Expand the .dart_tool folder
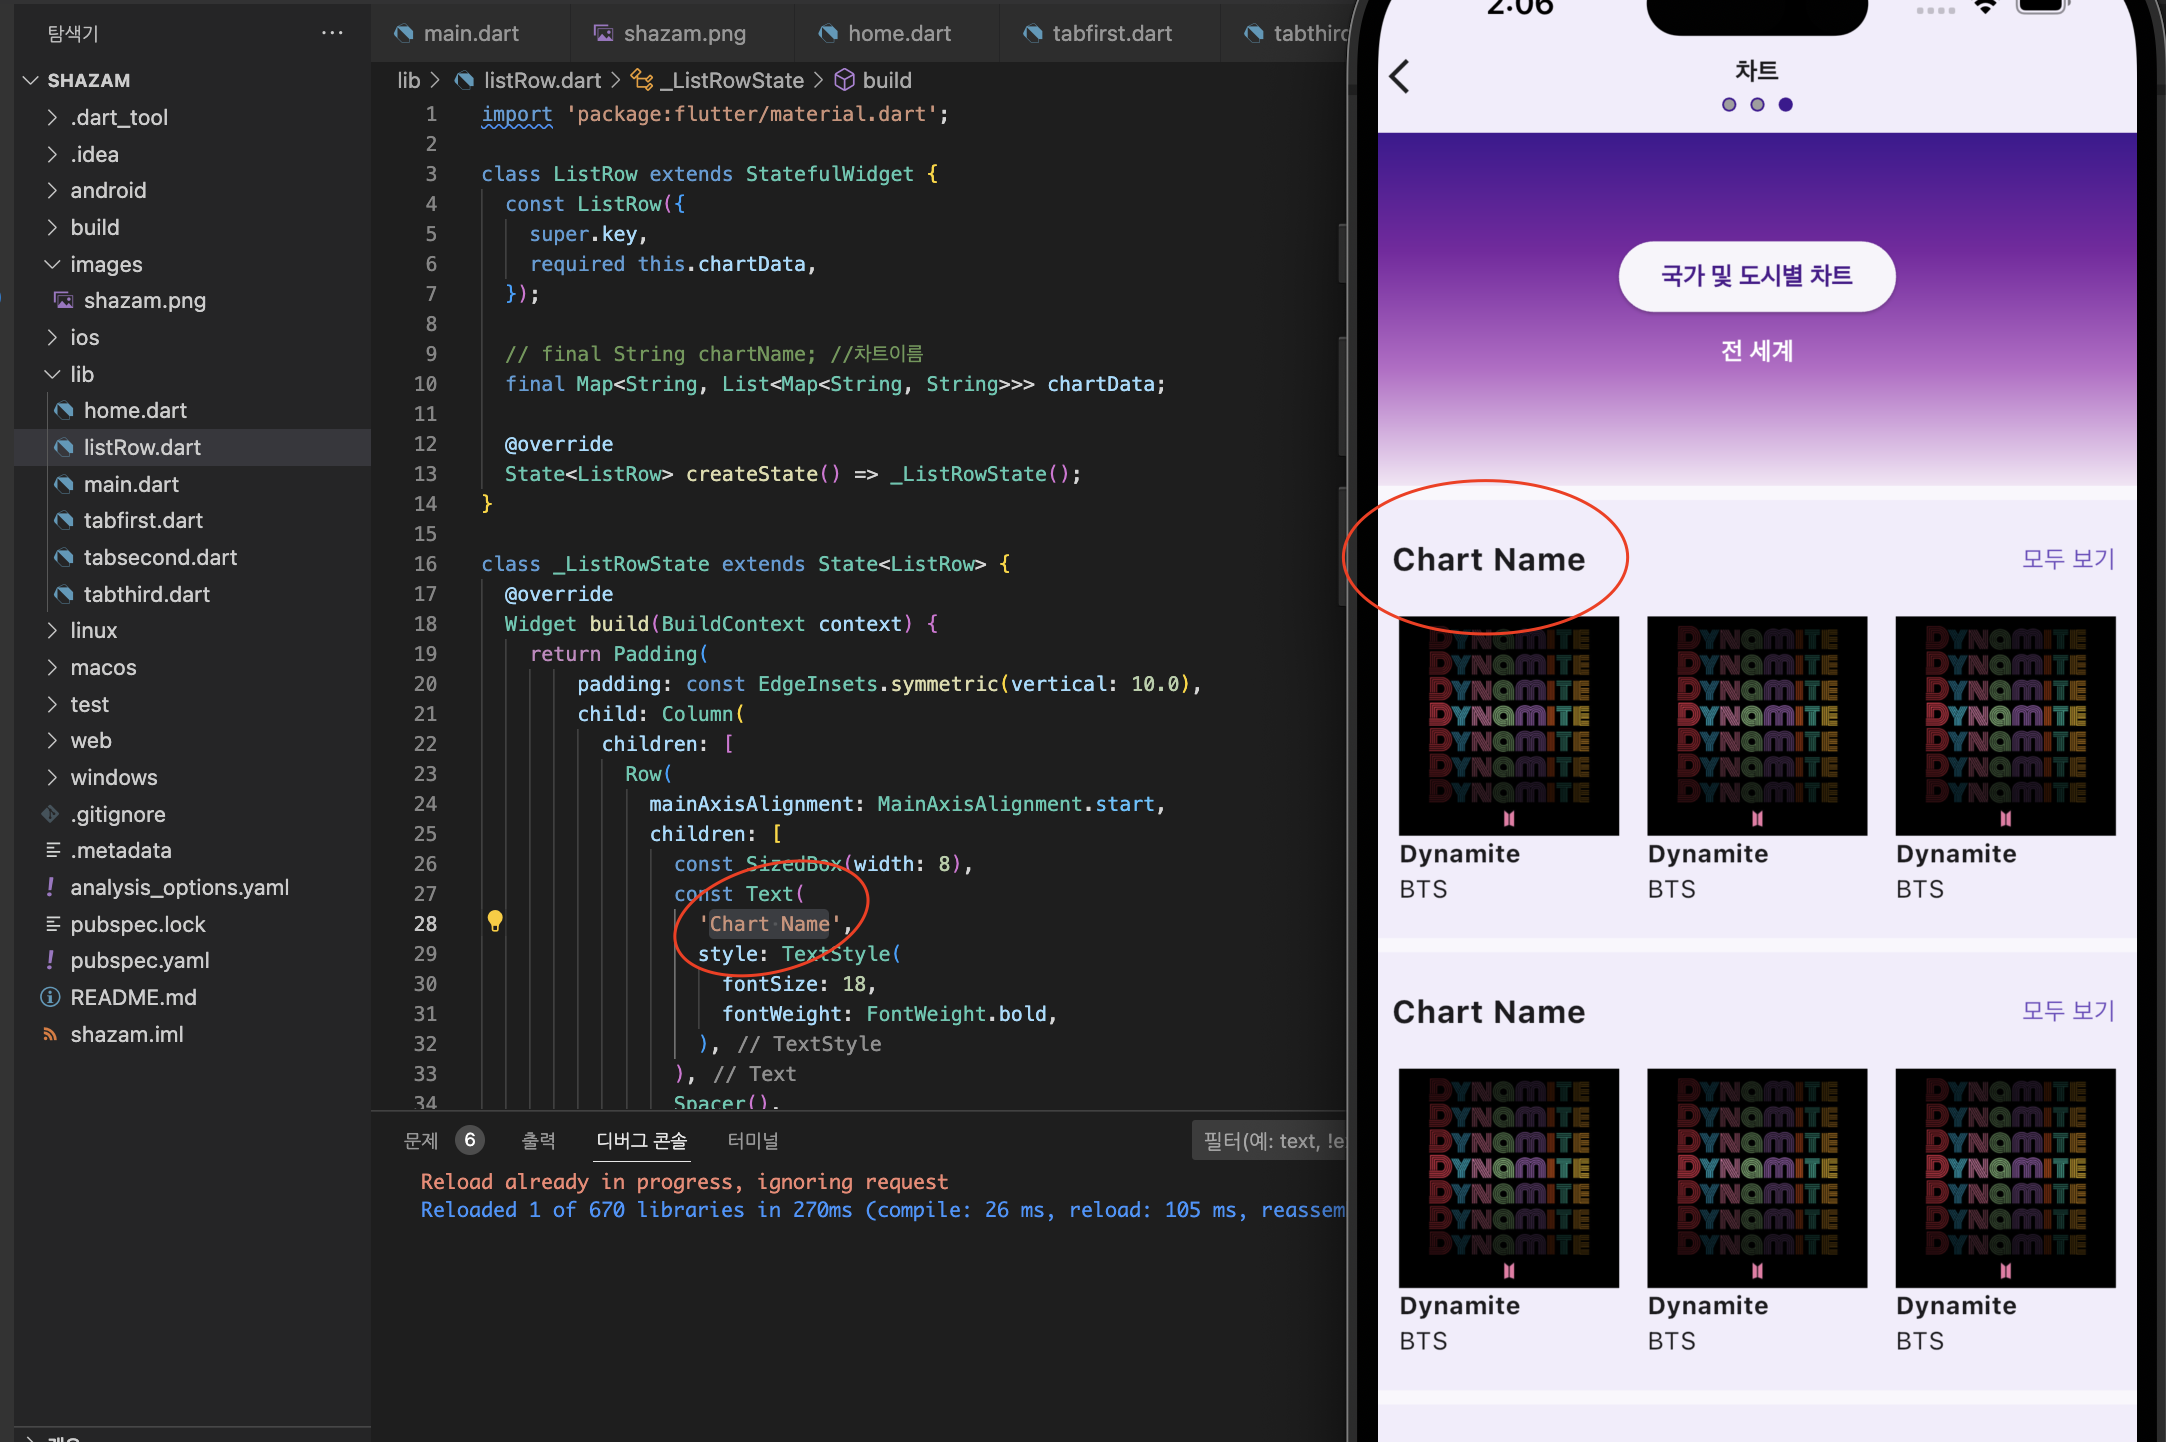 (52, 117)
